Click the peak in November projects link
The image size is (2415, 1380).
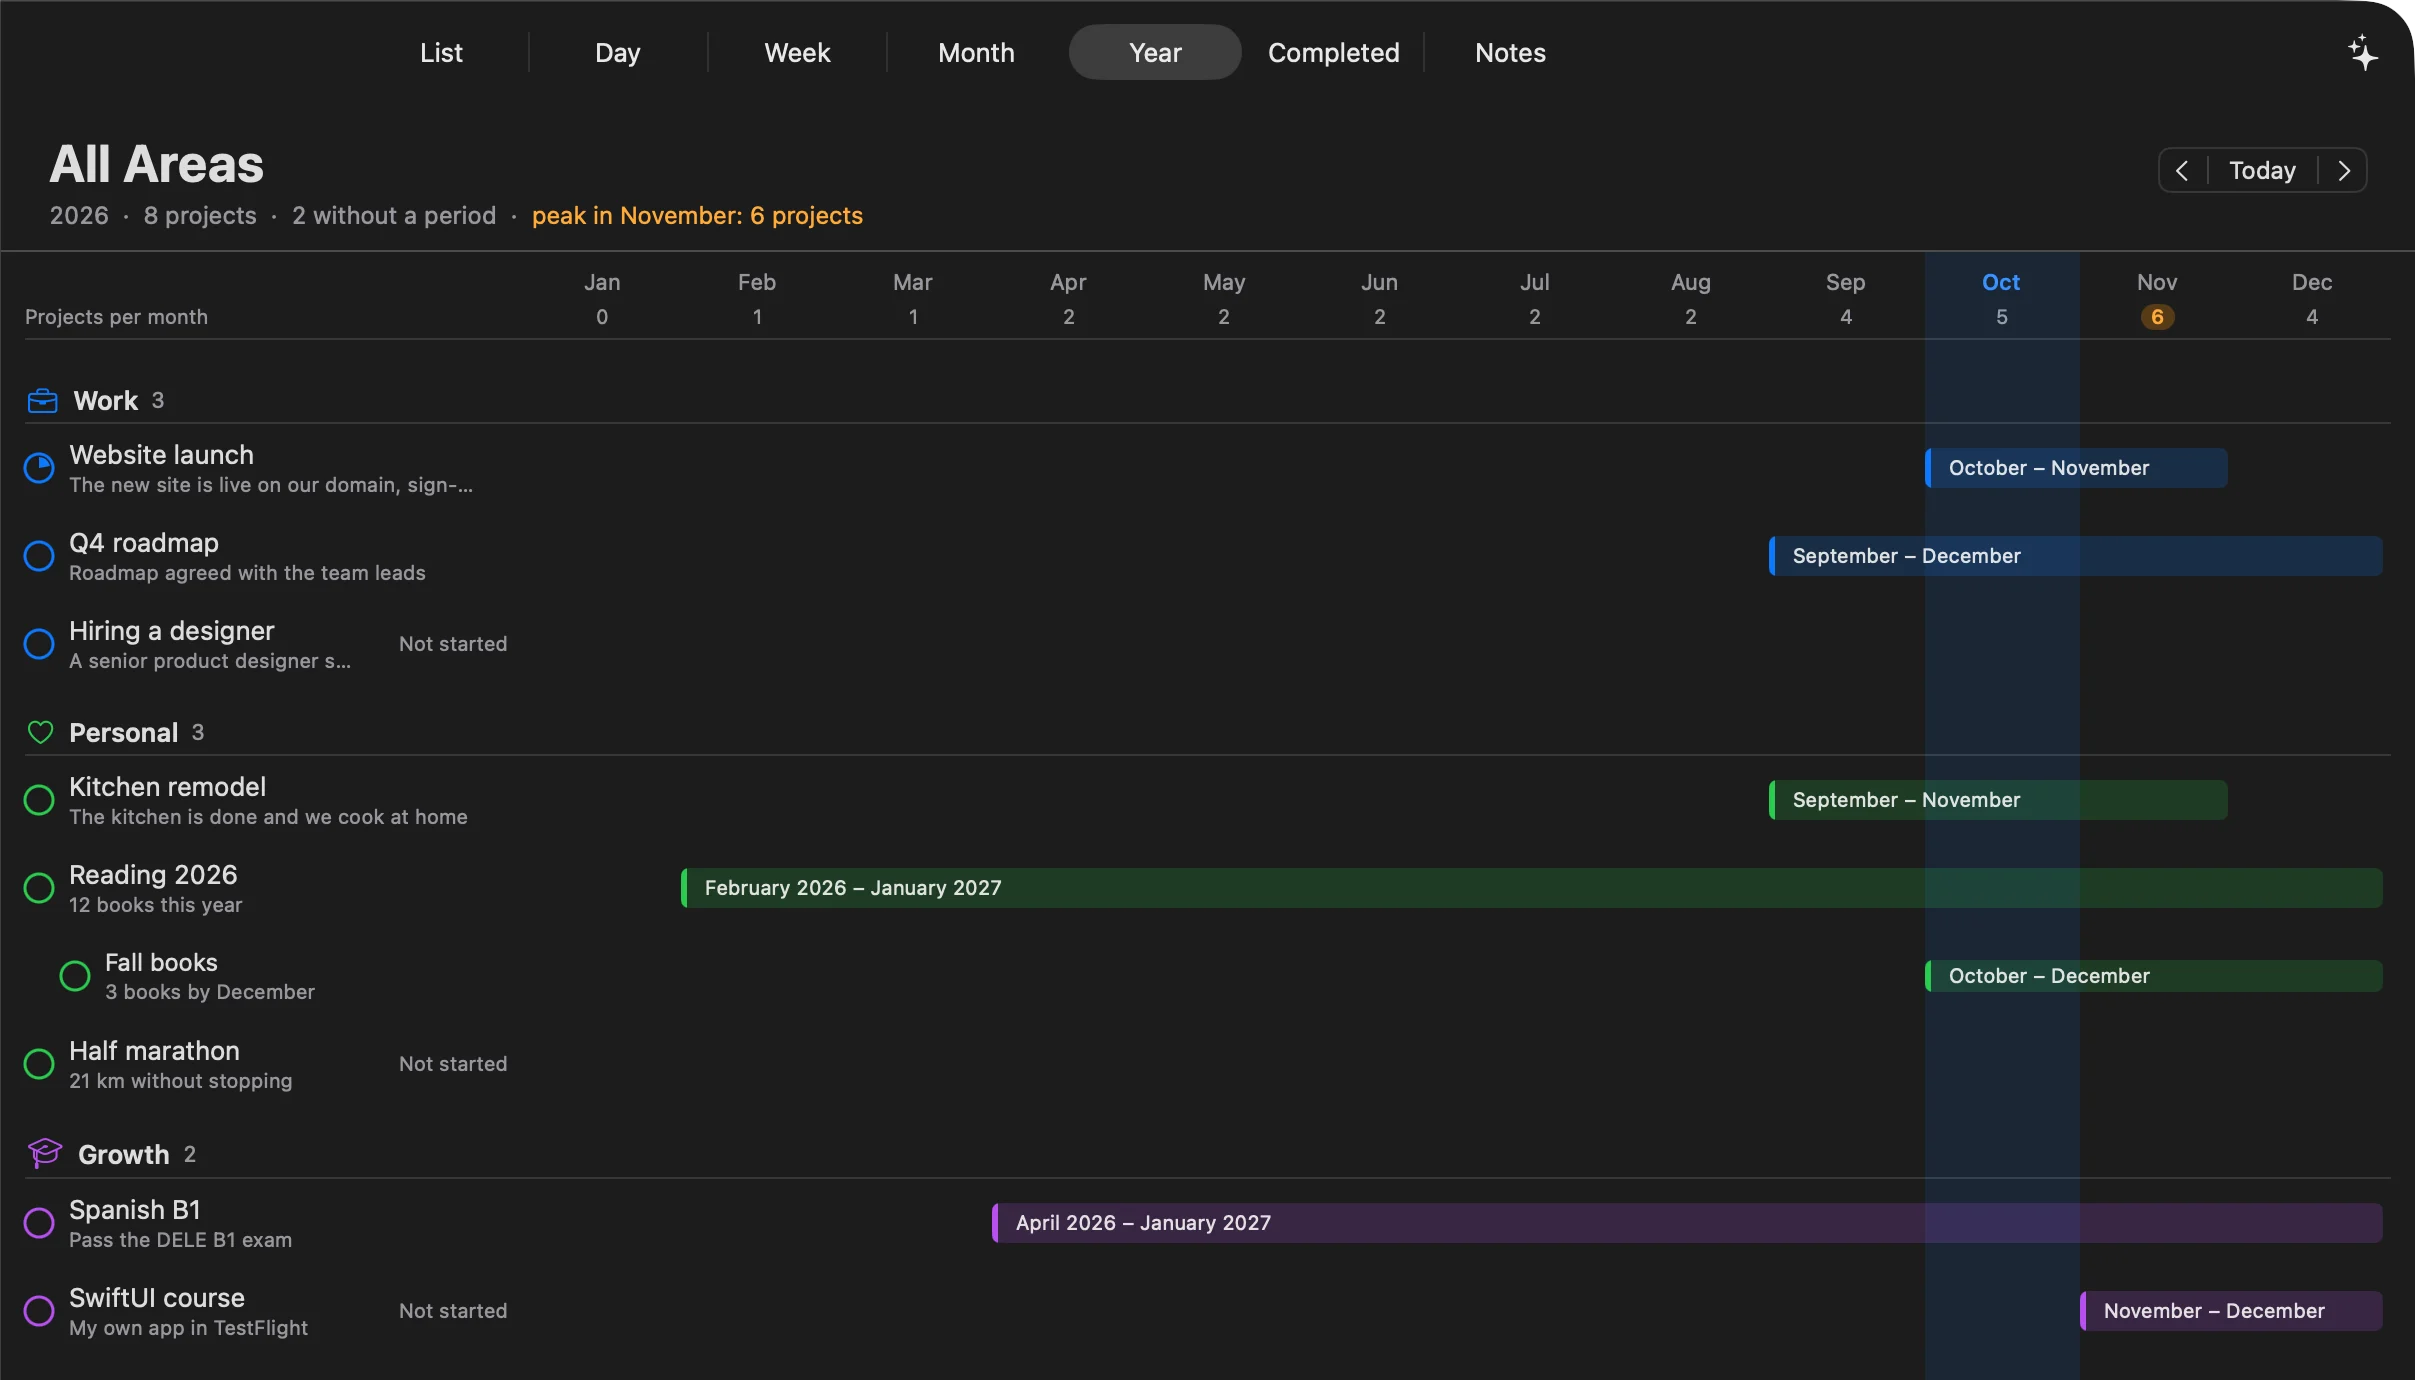(697, 216)
